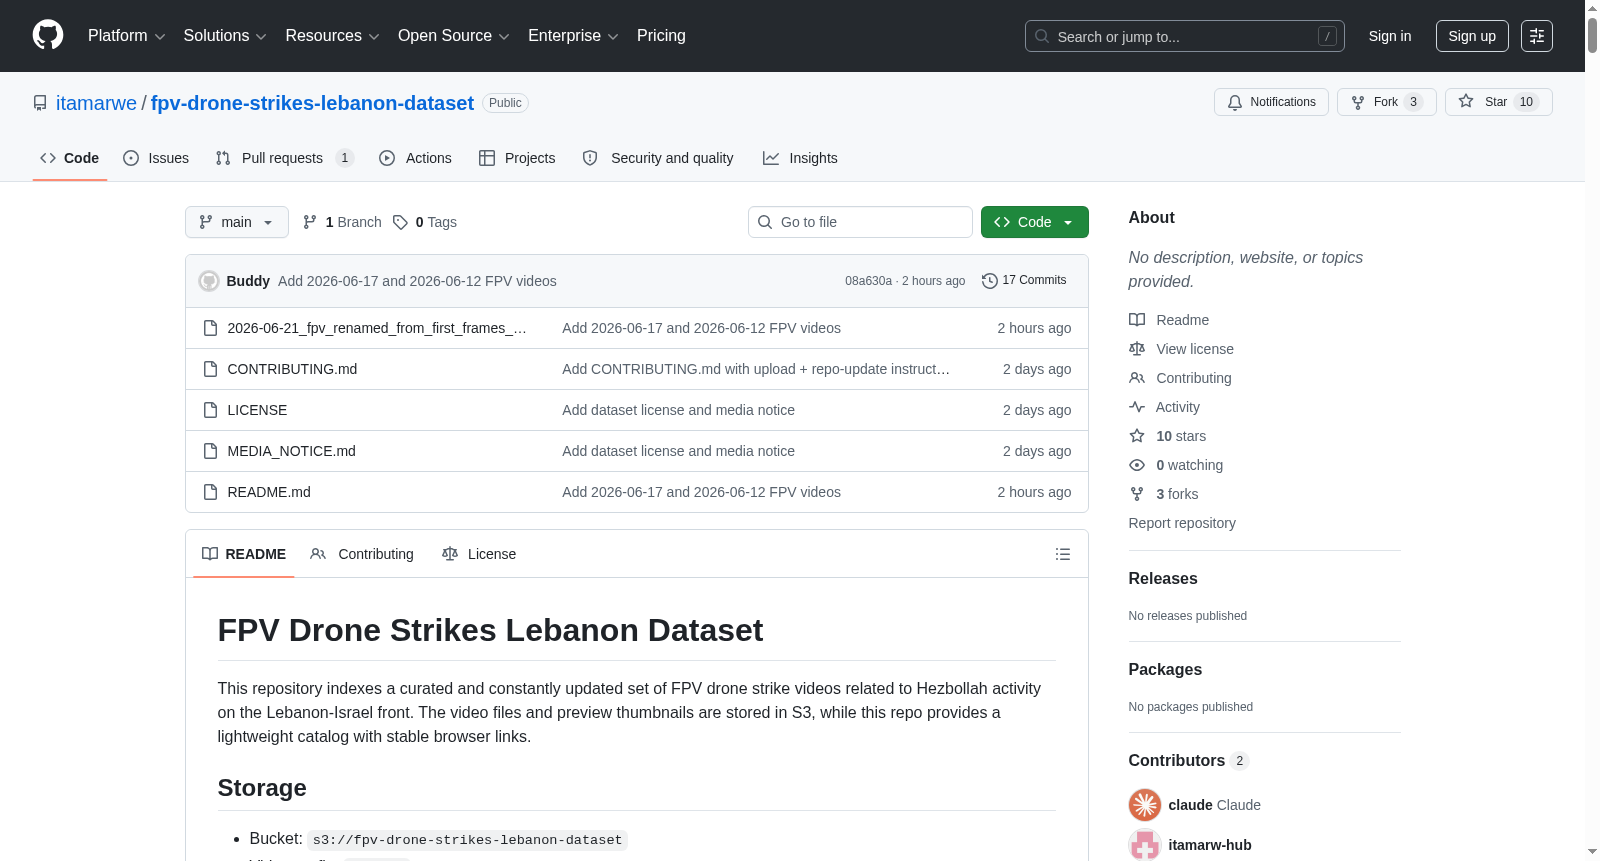Click file icon of 2026-06-21_fpv_renamed file
The image size is (1600, 861).
pos(210,328)
